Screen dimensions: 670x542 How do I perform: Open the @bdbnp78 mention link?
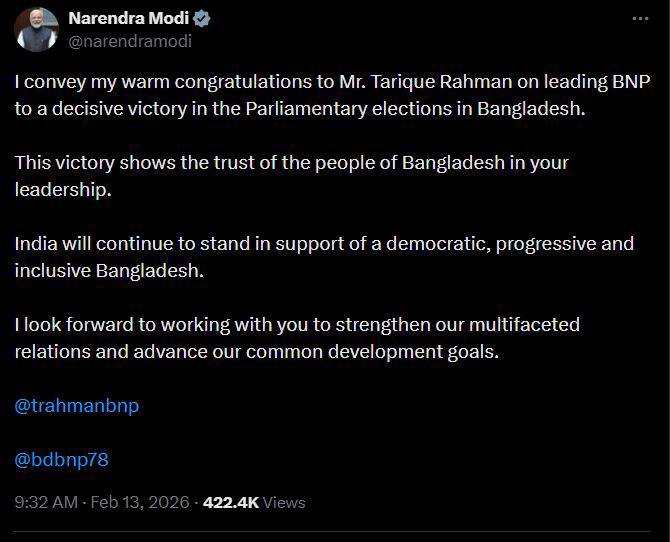[x=61, y=460]
